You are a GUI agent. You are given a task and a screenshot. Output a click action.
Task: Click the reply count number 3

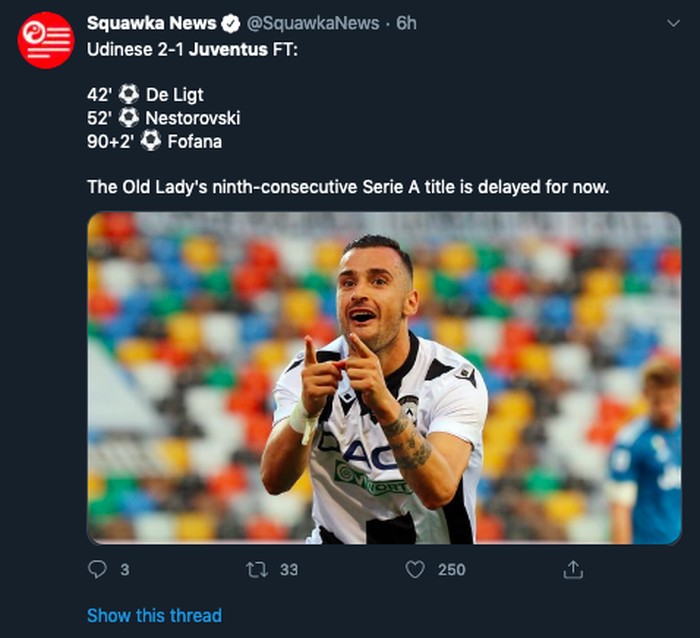(125, 570)
